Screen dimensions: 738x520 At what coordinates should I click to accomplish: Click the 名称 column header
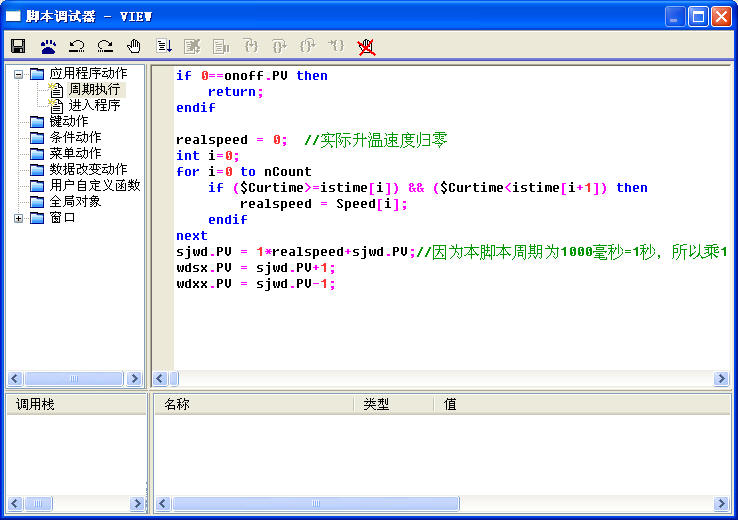pyautogui.click(x=177, y=404)
